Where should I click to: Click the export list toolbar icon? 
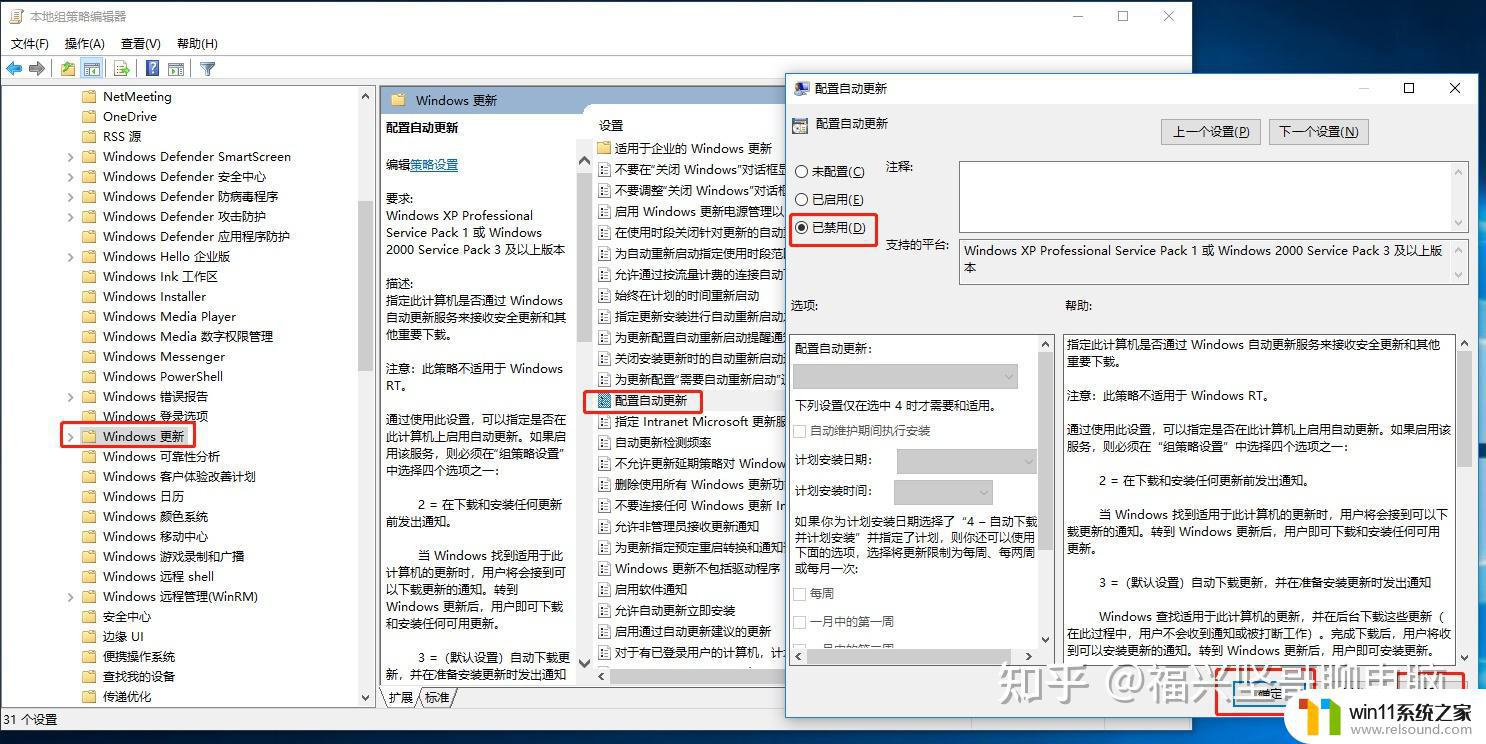122,69
